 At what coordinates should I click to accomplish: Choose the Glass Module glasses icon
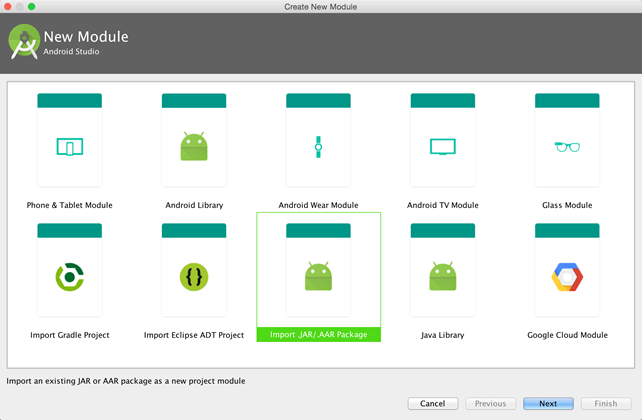(x=567, y=147)
